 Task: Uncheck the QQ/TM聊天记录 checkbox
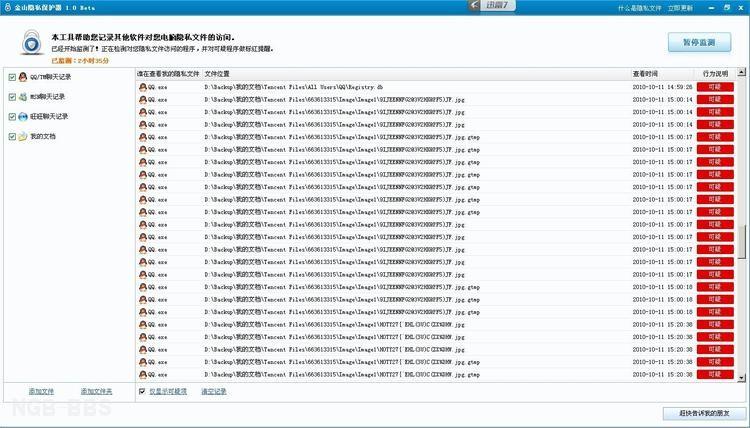coord(12,77)
